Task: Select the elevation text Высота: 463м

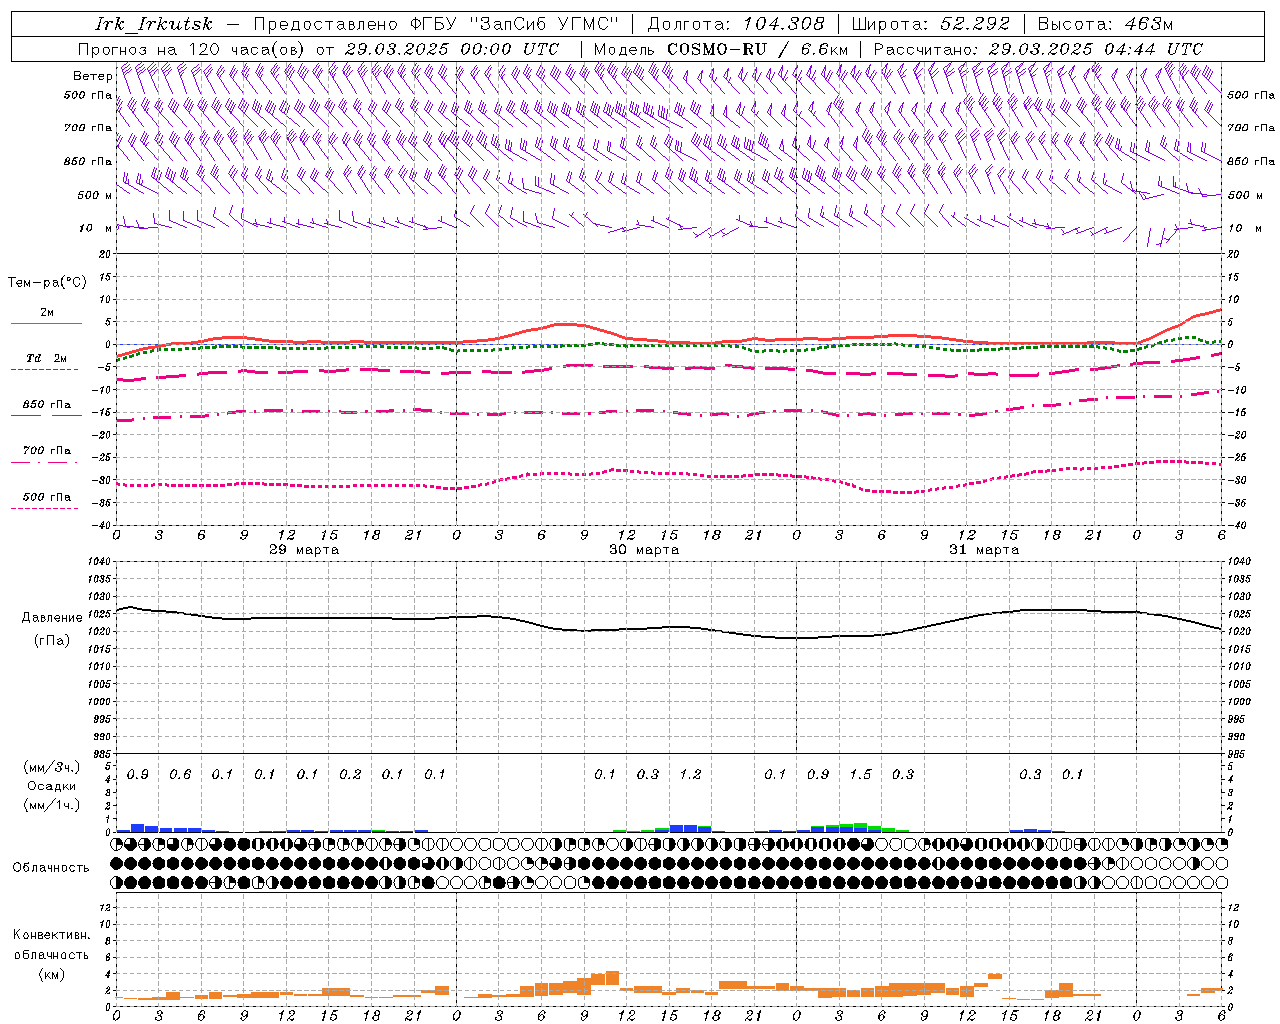Action: [1105, 24]
